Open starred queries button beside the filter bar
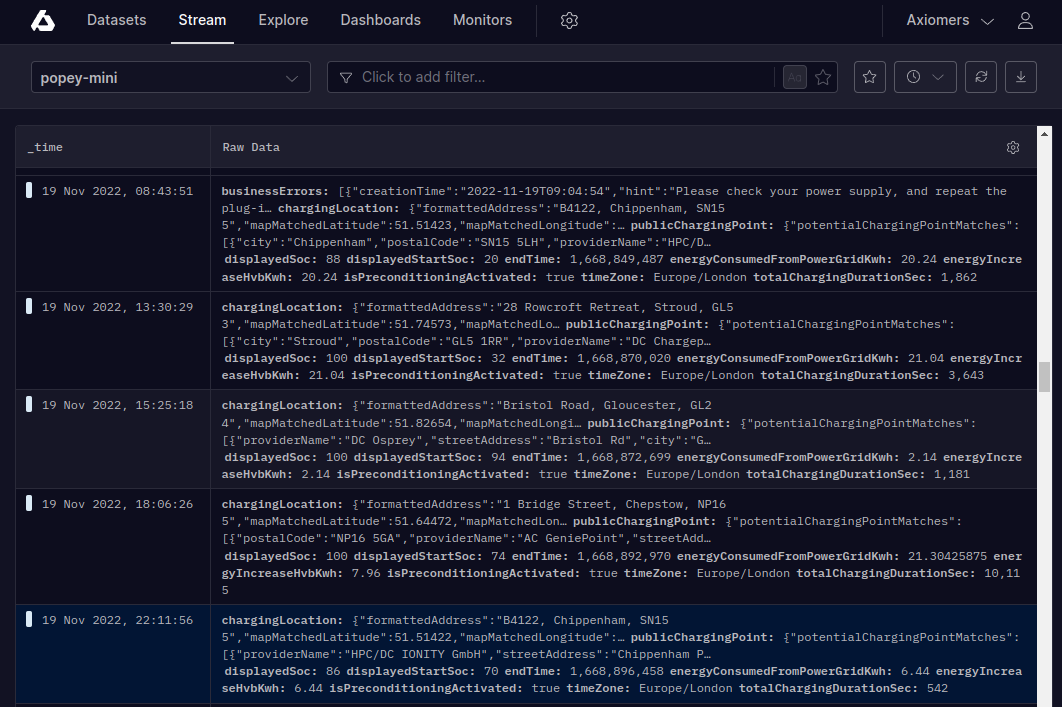Screen dimensions: 1062x707 coord(870,77)
